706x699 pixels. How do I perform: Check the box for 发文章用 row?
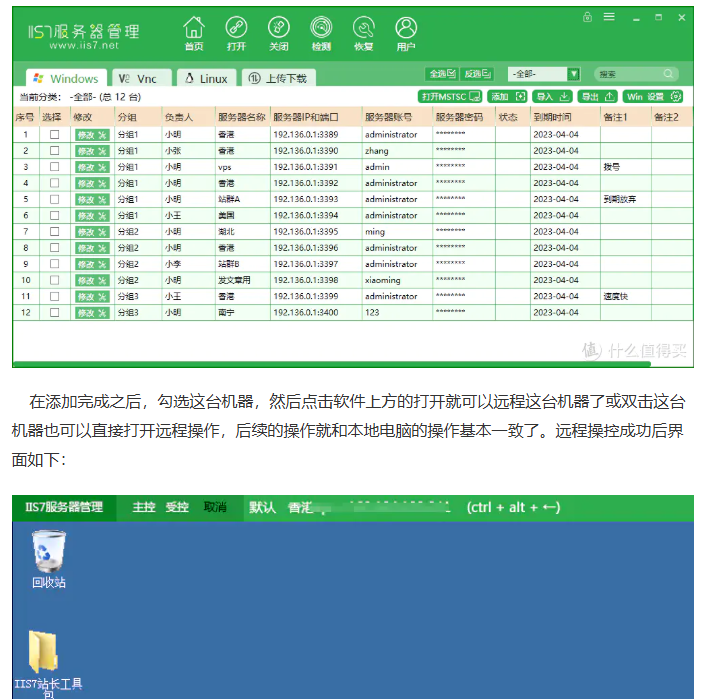point(54,280)
